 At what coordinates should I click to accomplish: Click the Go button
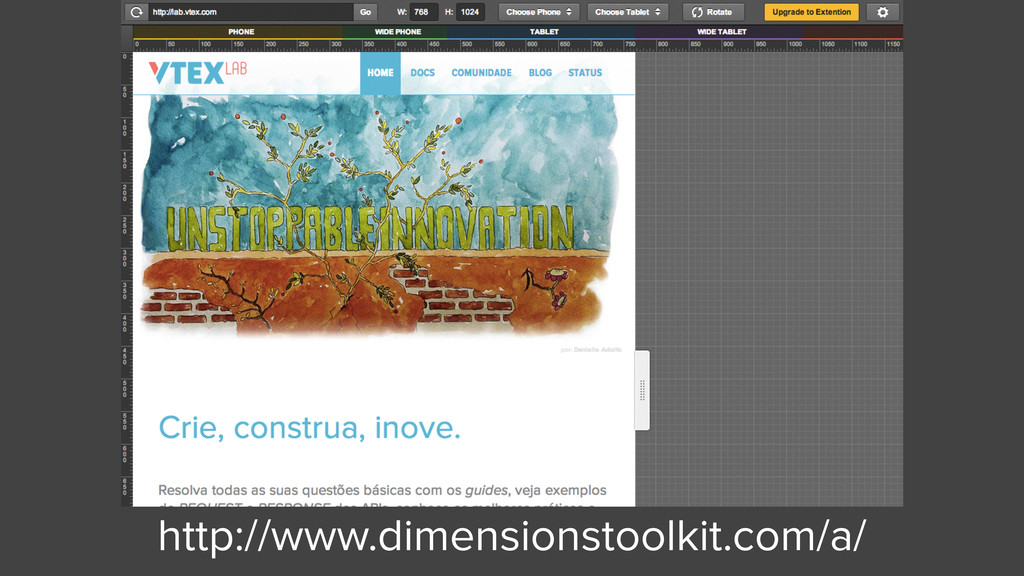365,12
